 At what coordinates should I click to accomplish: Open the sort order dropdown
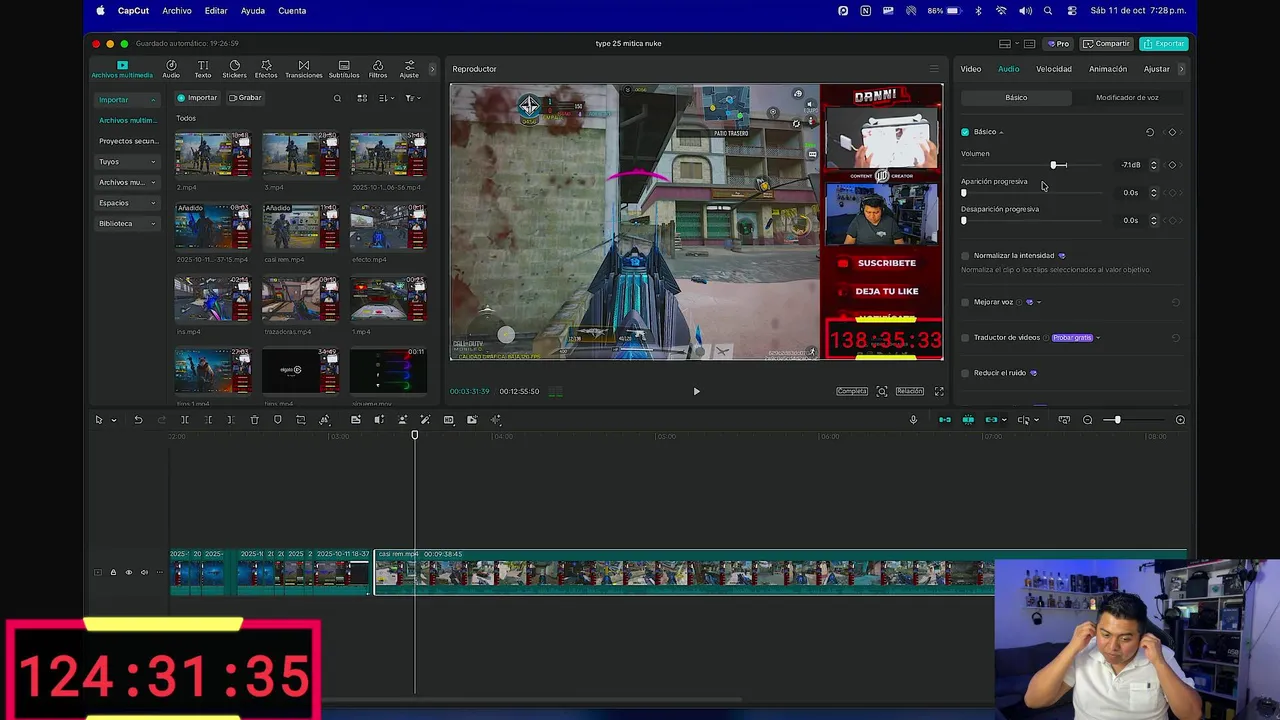[x=387, y=98]
